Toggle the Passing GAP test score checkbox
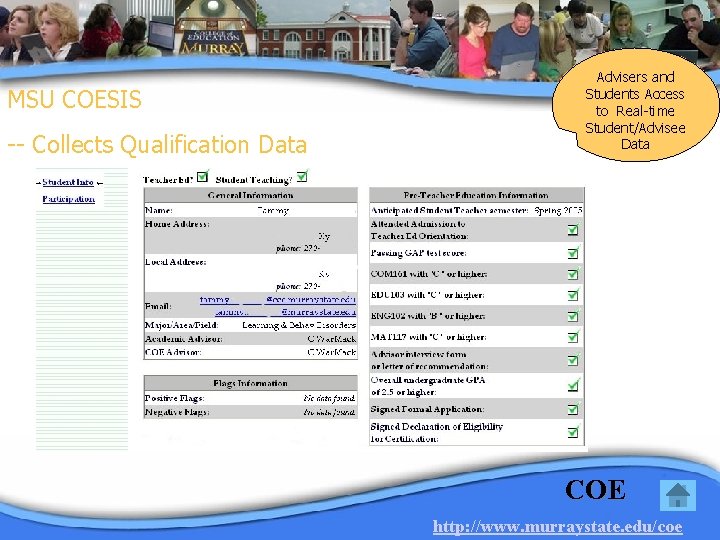The image size is (720, 540). 573,253
